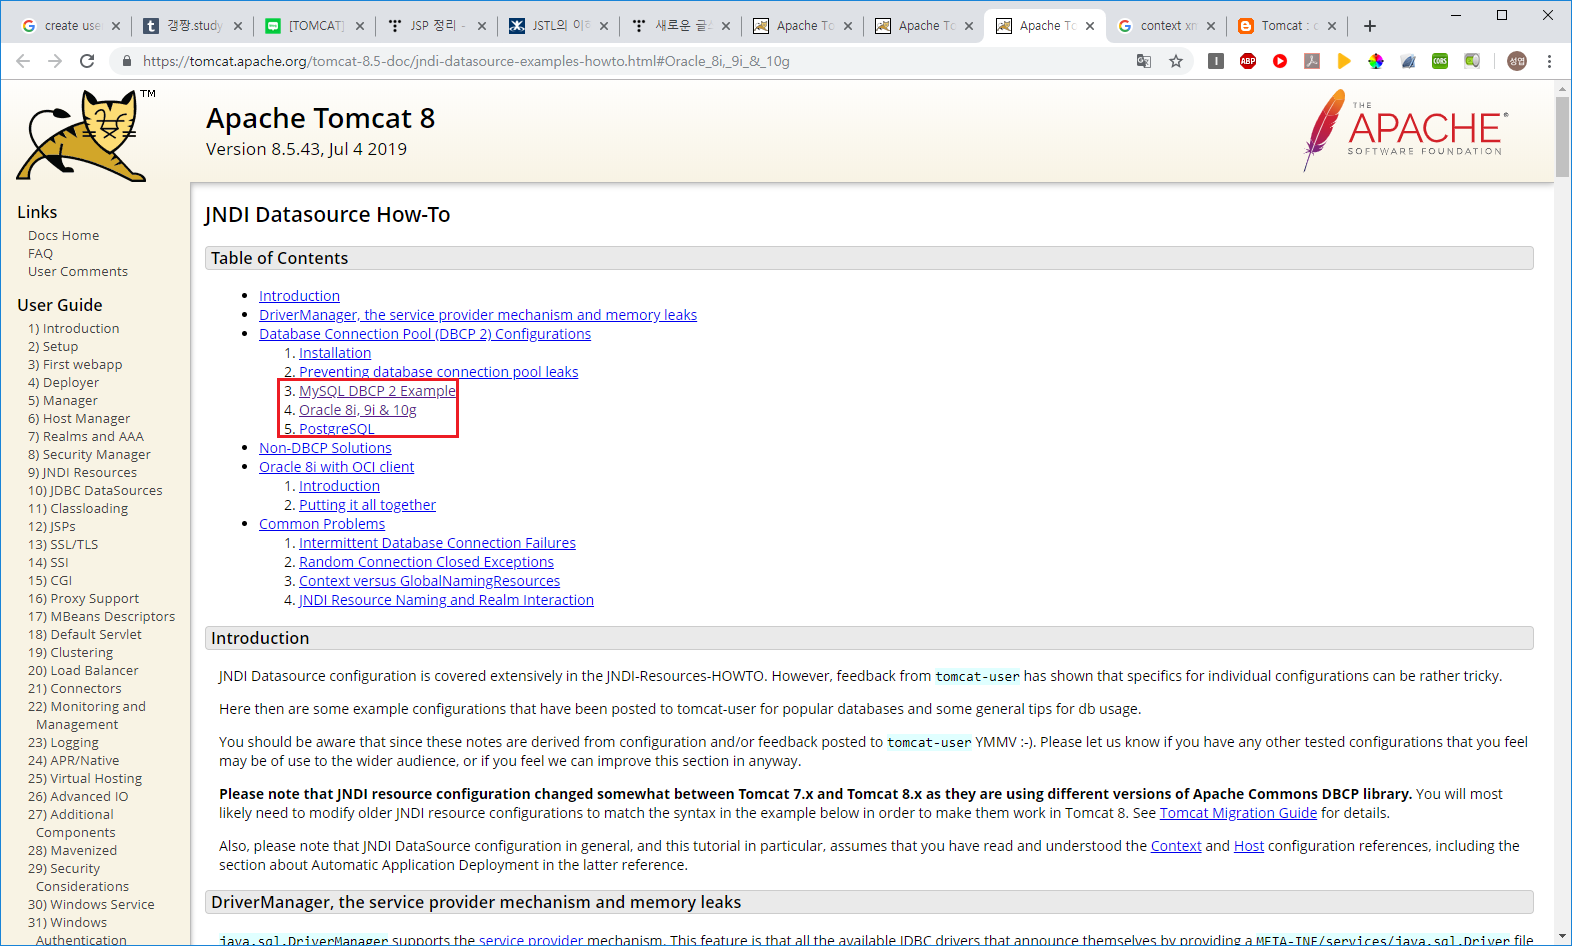Screen dimensions: 1572x946
Task: Jump to 'Oracle 8i with OCI client'
Action: (337, 467)
